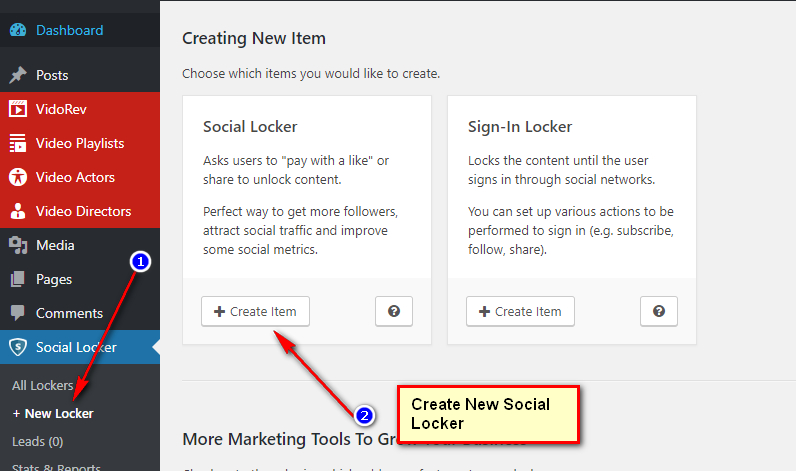
Task: Click the Video Playlists list icon
Action: coord(18,143)
